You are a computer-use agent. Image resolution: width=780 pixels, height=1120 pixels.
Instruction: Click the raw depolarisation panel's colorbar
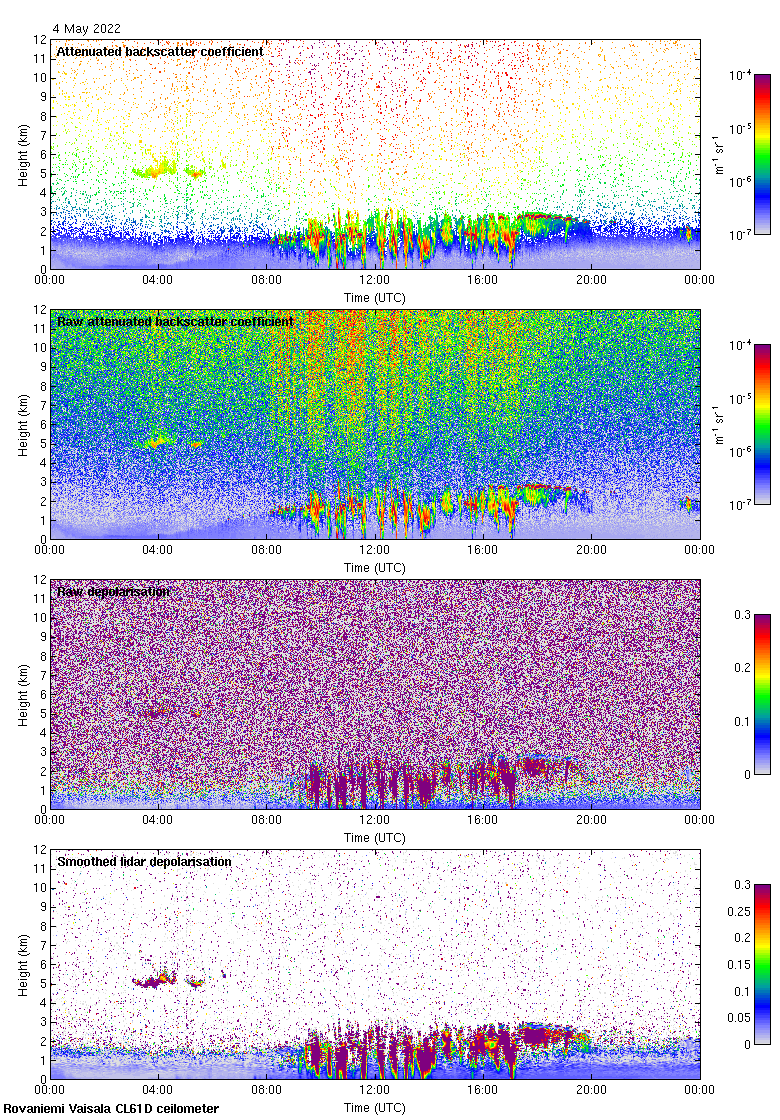pyautogui.click(x=762, y=694)
